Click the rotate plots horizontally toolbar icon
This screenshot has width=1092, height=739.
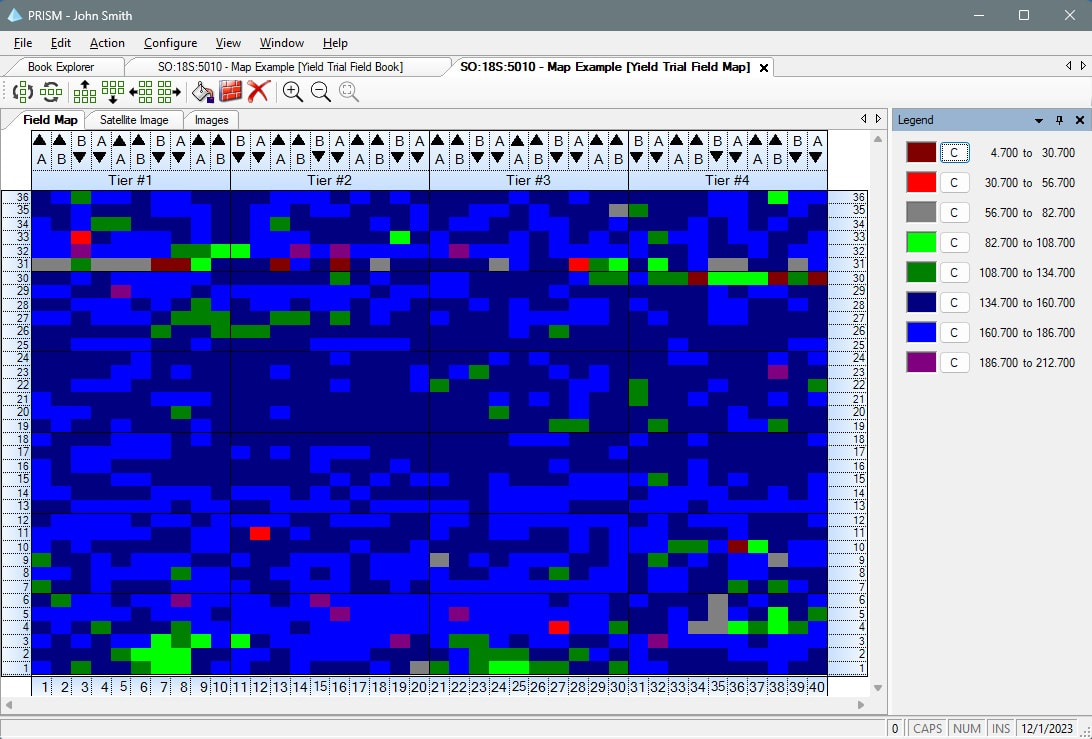[51, 91]
